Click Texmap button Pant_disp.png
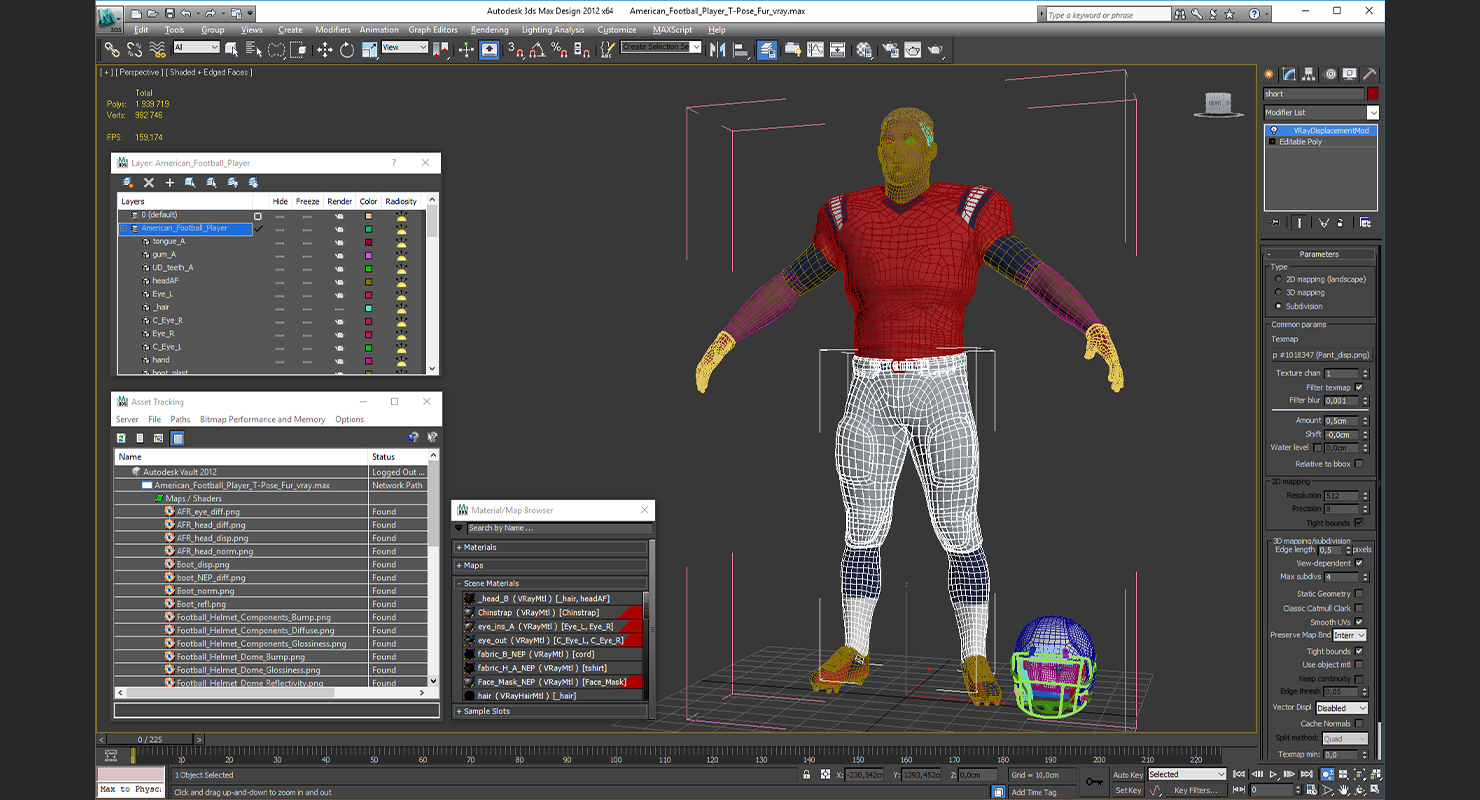 pyautogui.click(x=1320, y=355)
